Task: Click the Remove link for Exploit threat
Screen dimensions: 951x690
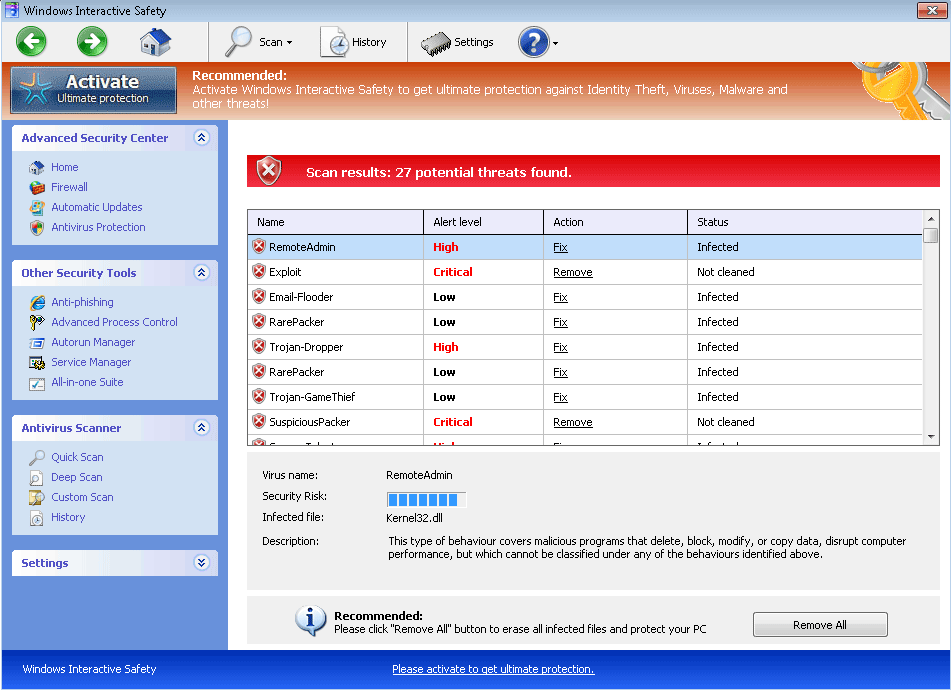Action: 572,272
